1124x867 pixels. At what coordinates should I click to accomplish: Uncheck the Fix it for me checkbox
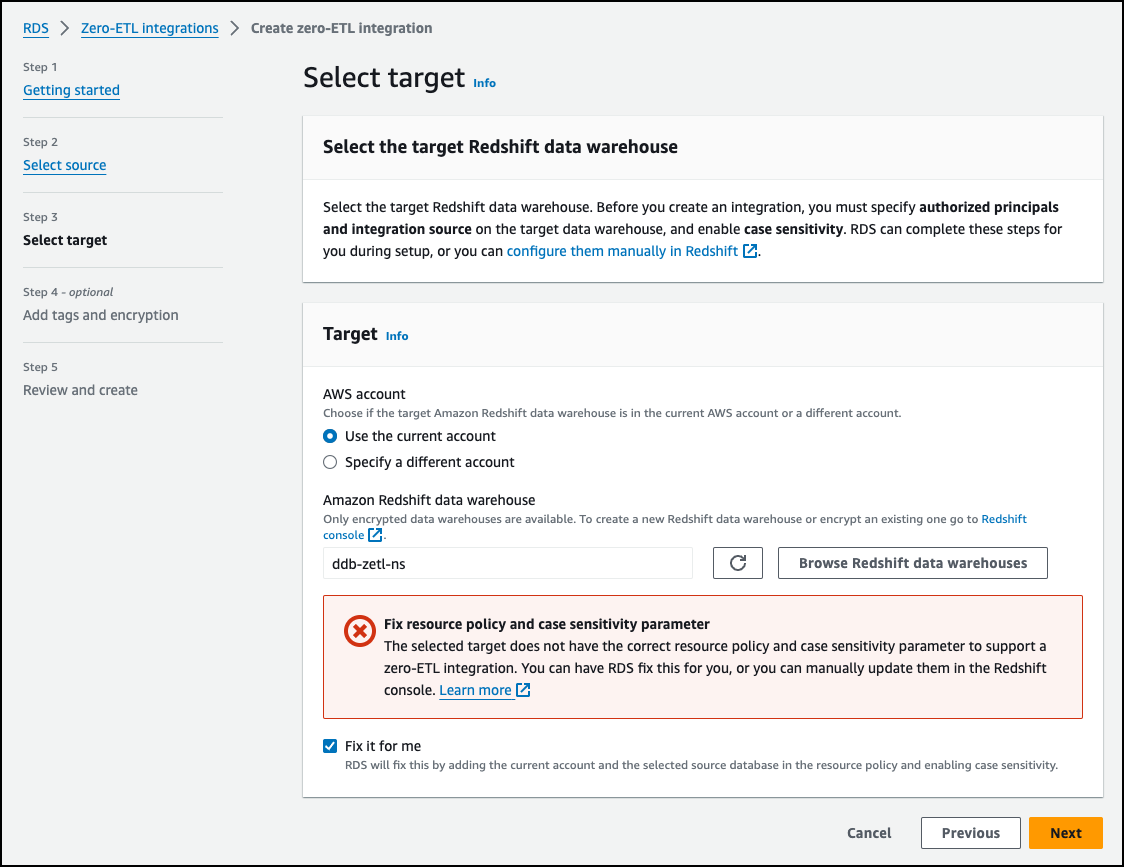[x=330, y=746]
